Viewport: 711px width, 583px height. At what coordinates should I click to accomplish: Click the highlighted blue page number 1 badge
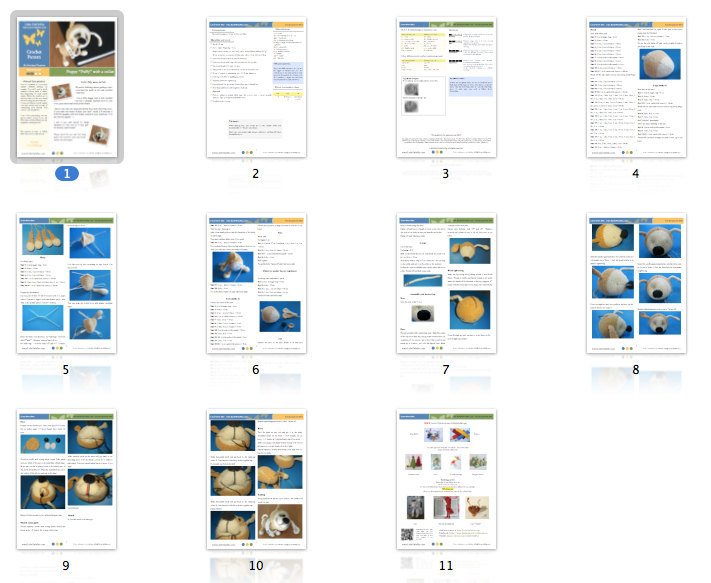tap(67, 174)
